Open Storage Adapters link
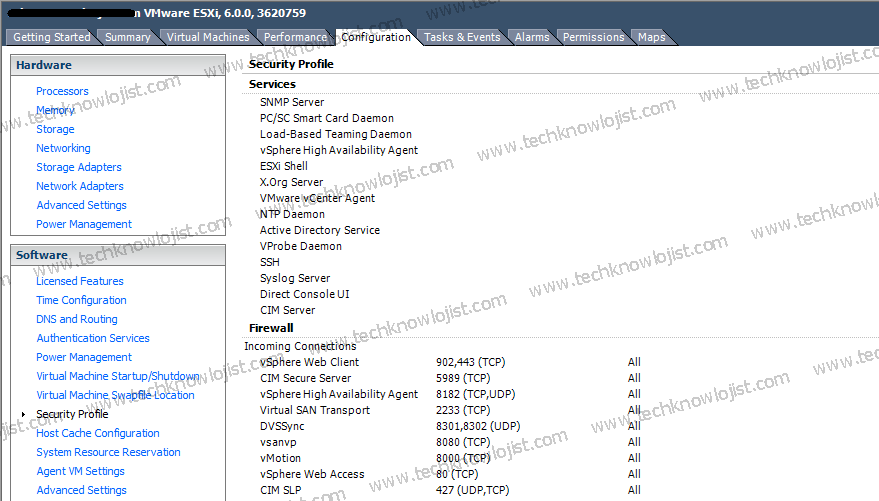This screenshot has width=879, height=501. [78, 167]
